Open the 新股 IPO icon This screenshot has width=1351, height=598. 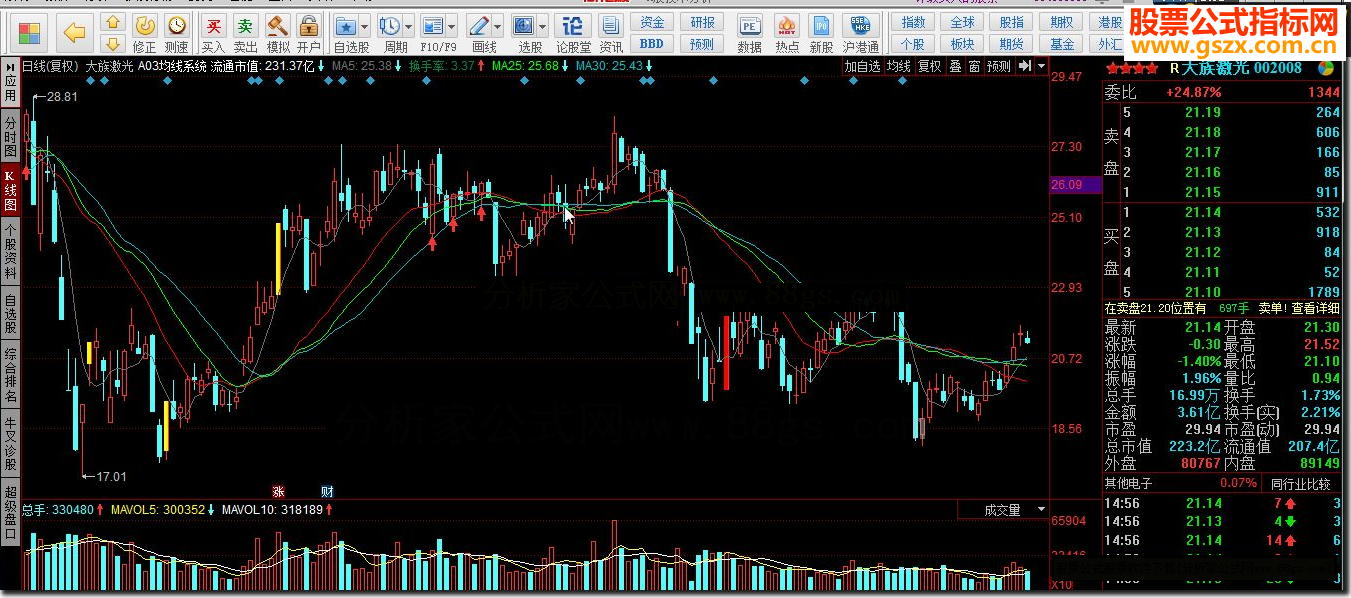coord(821,25)
